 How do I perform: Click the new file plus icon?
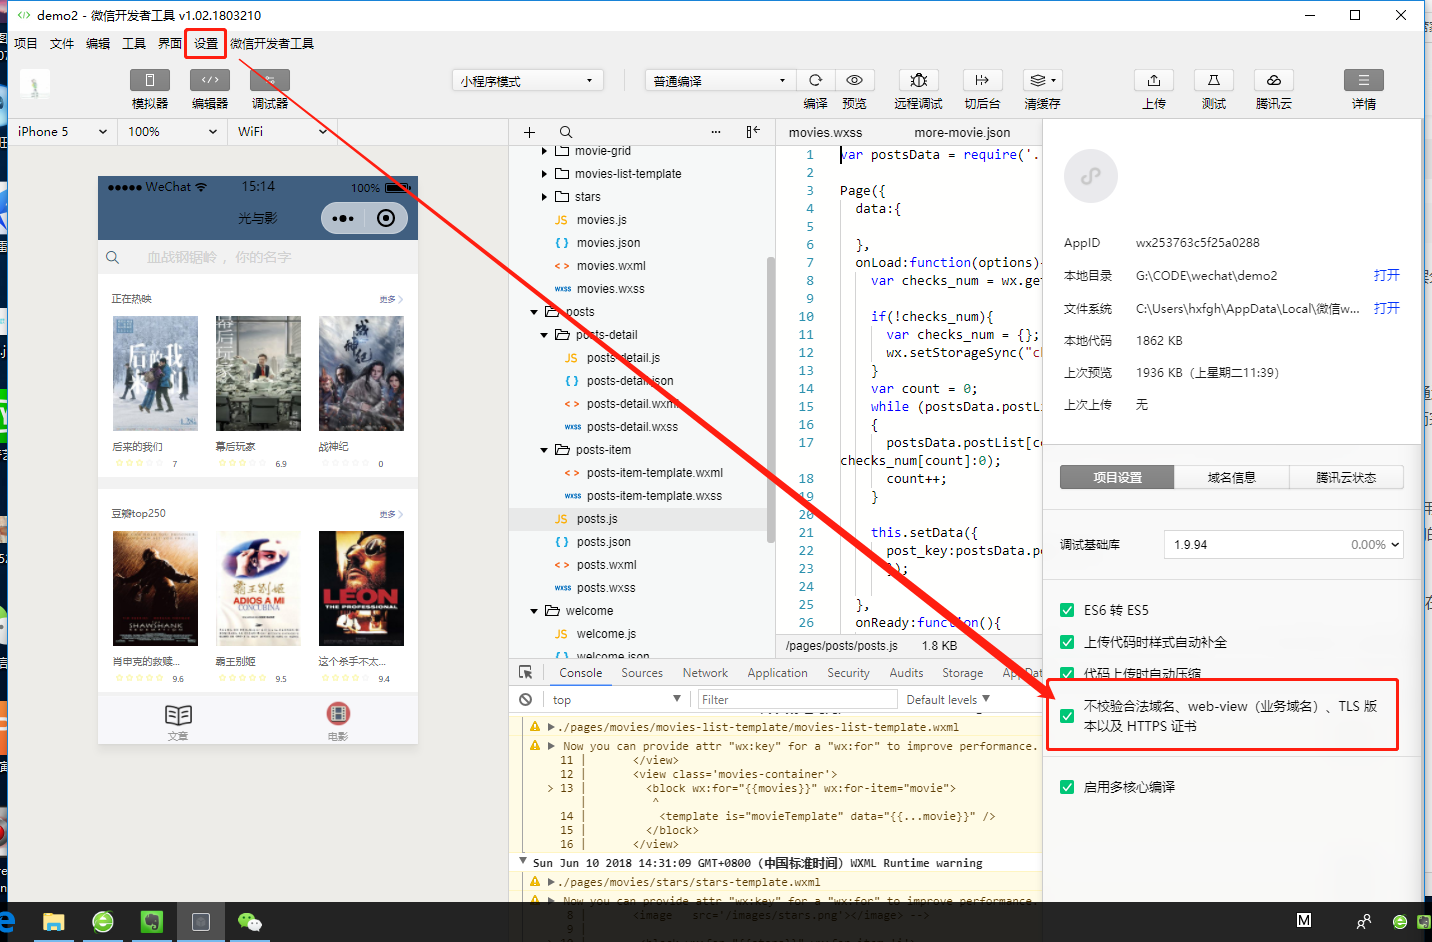(529, 132)
